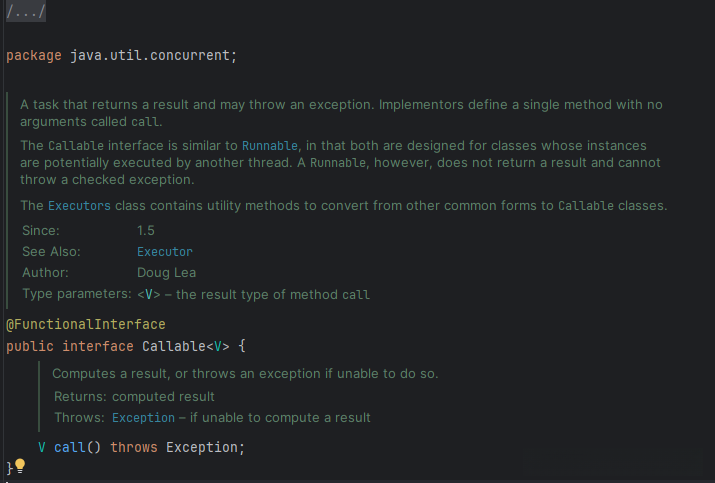The width and height of the screenshot is (715, 483).
Task: Click the V return type before call()
Action: (42, 447)
